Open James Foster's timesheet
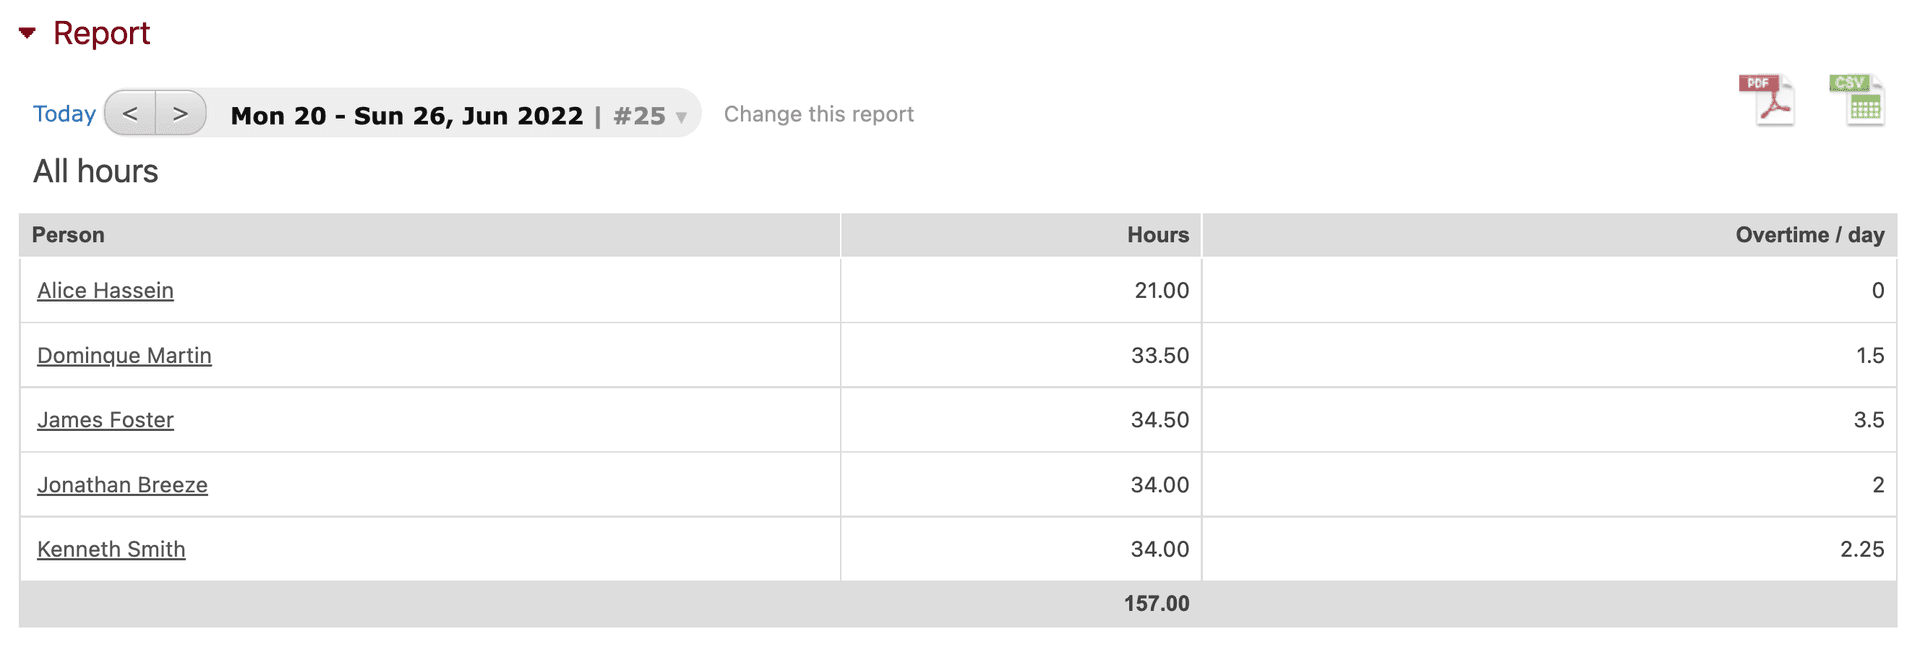 pyautogui.click(x=105, y=419)
